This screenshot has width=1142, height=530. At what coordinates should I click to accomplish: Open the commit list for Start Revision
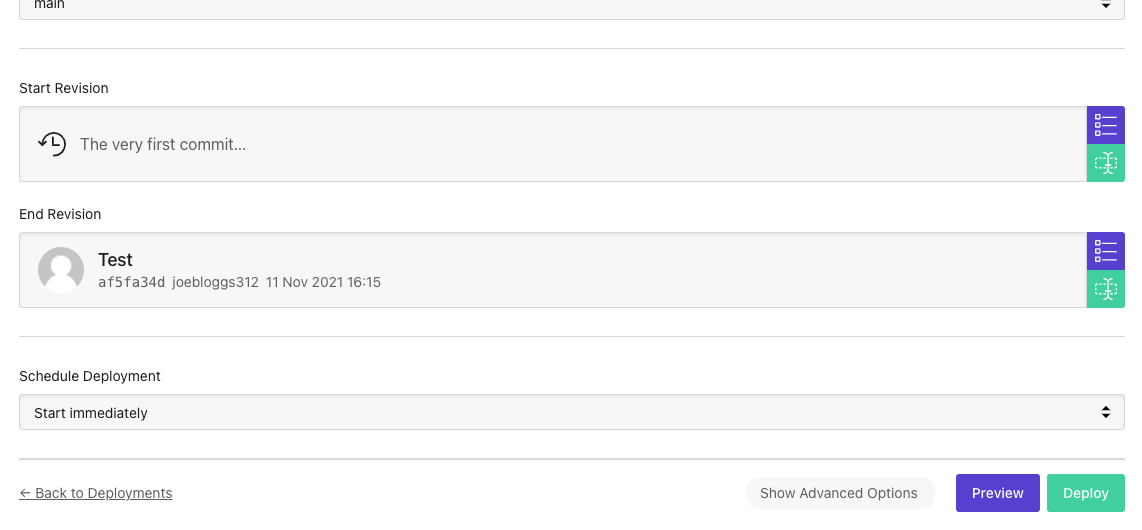[1105, 125]
